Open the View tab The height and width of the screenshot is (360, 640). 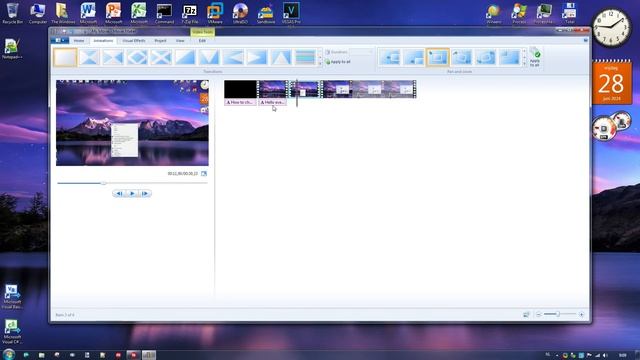[180, 41]
